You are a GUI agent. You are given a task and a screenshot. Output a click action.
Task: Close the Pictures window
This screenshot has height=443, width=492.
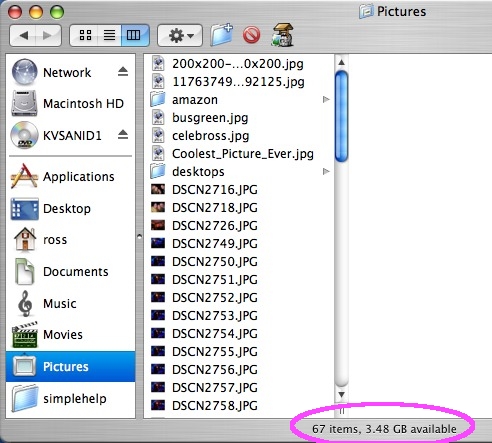click(x=15, y=12)
